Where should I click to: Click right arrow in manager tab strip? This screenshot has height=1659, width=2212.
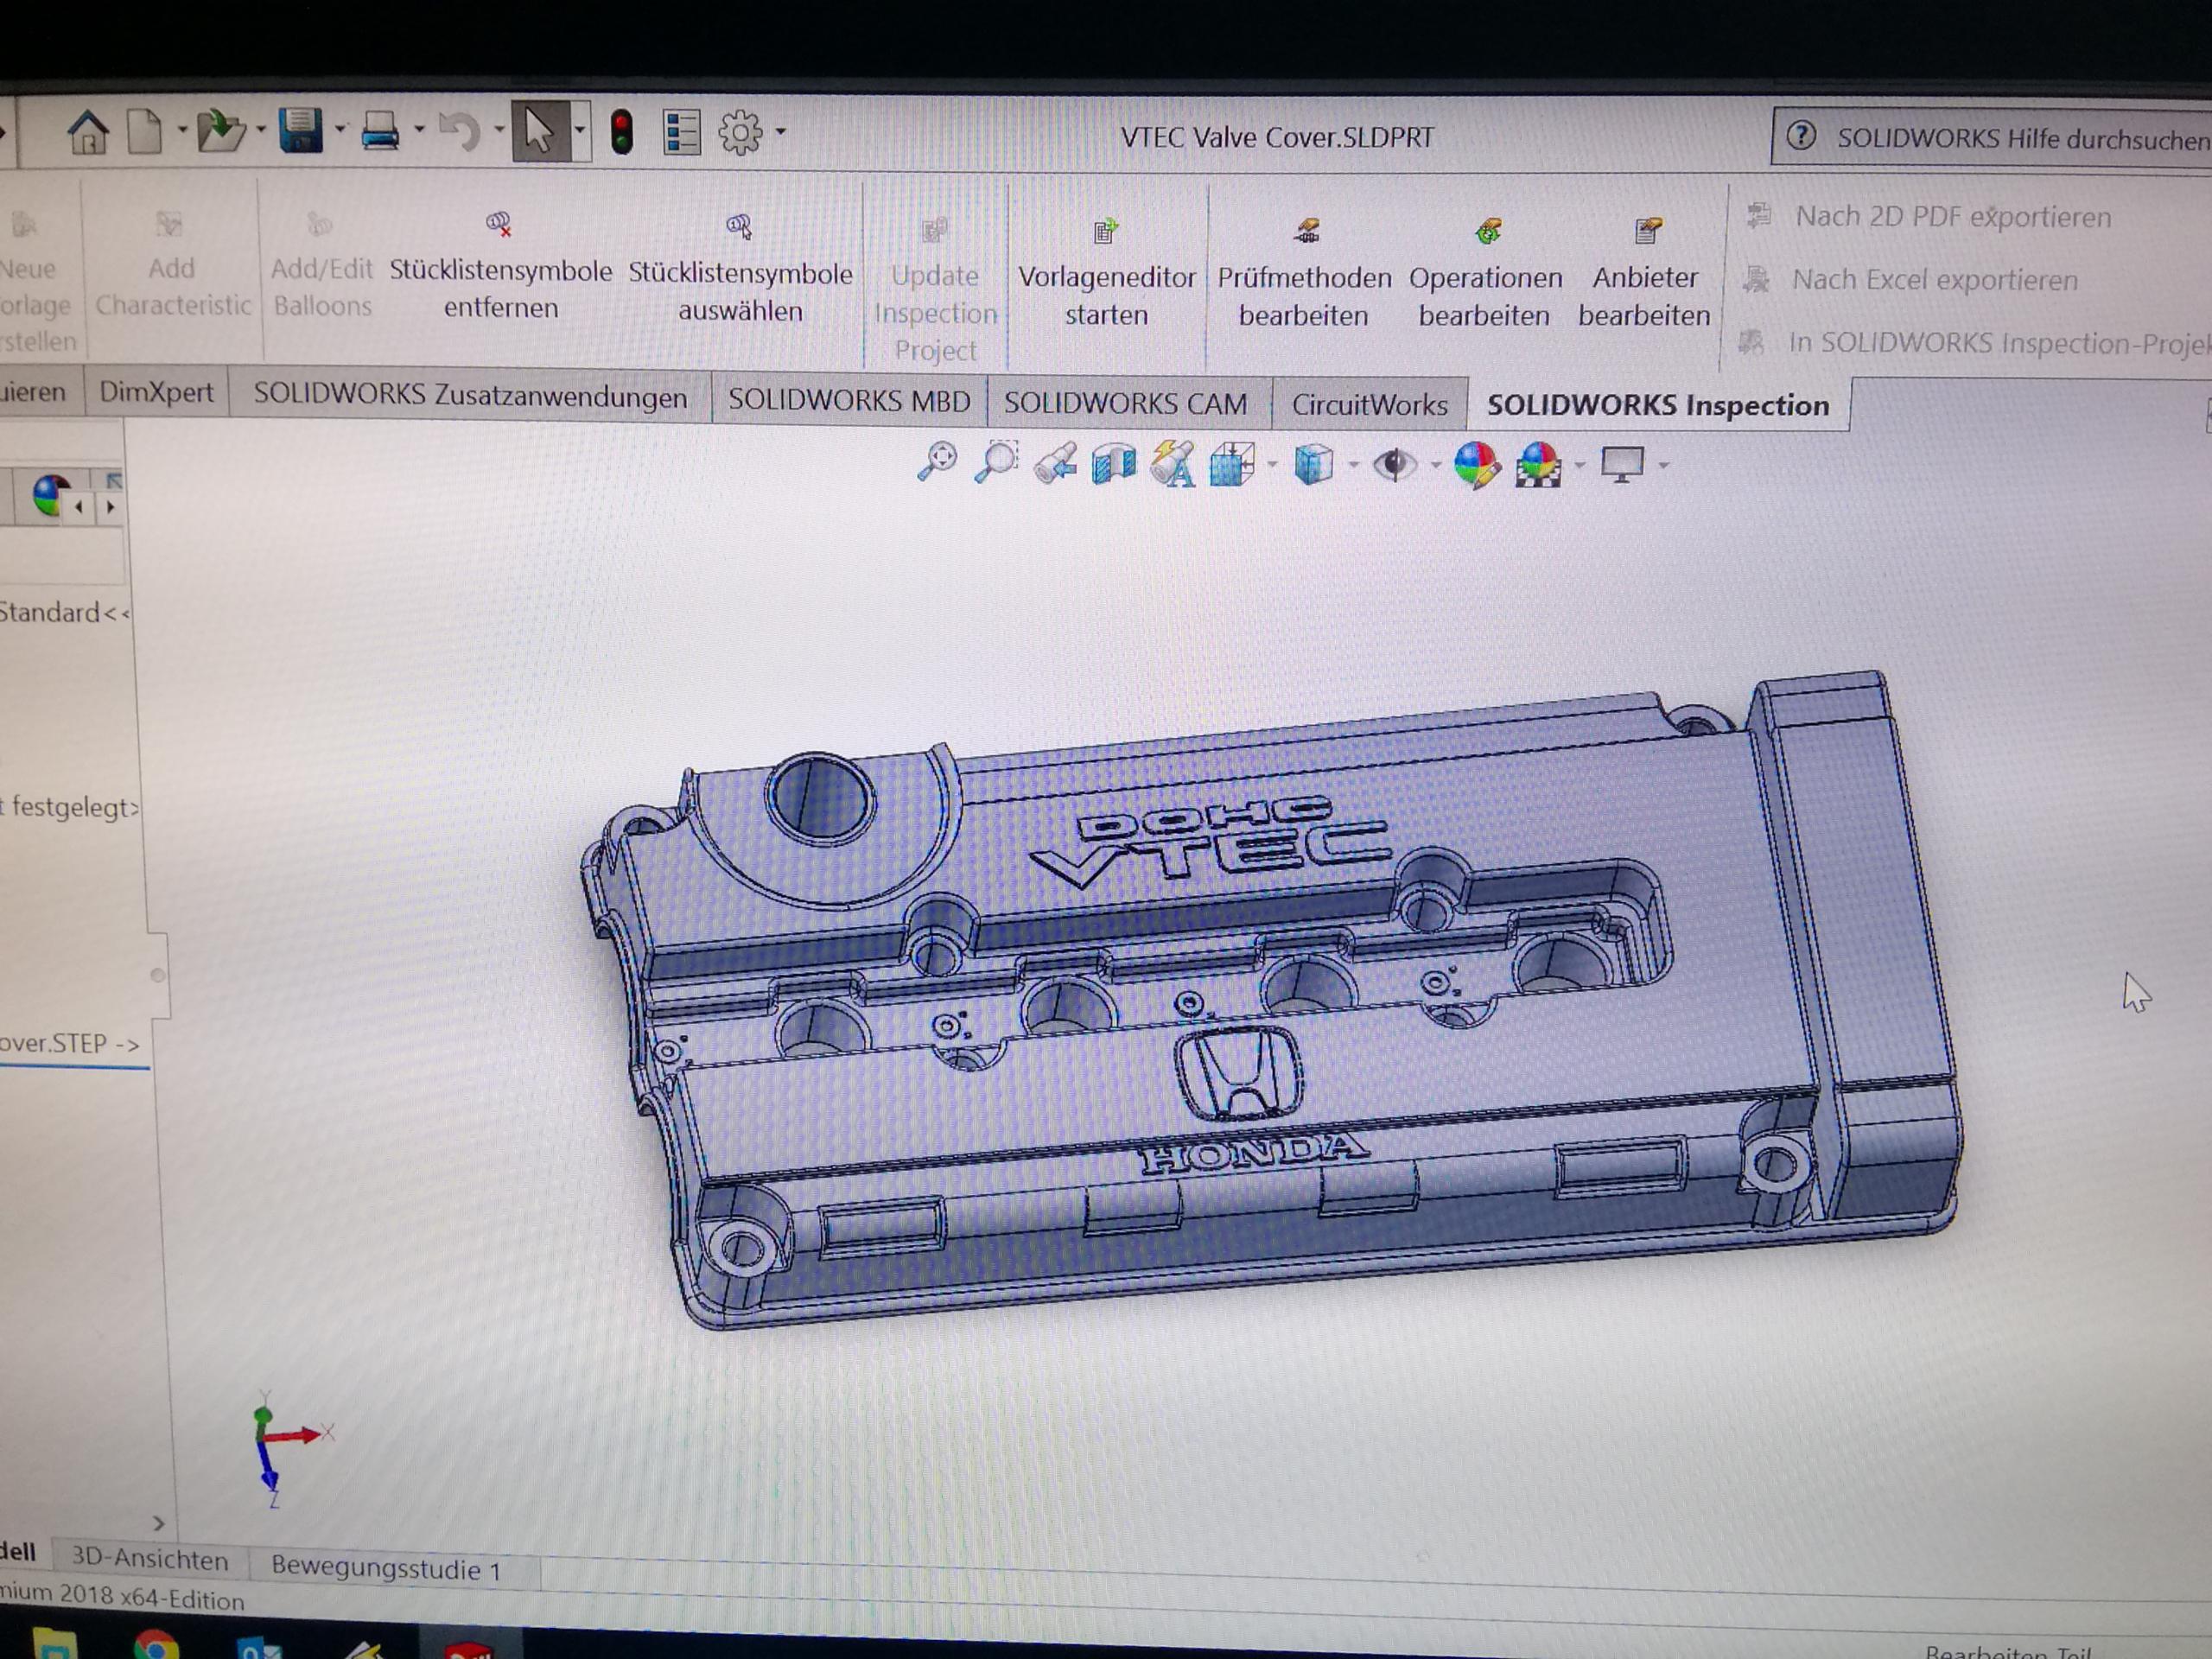point(110,508)
